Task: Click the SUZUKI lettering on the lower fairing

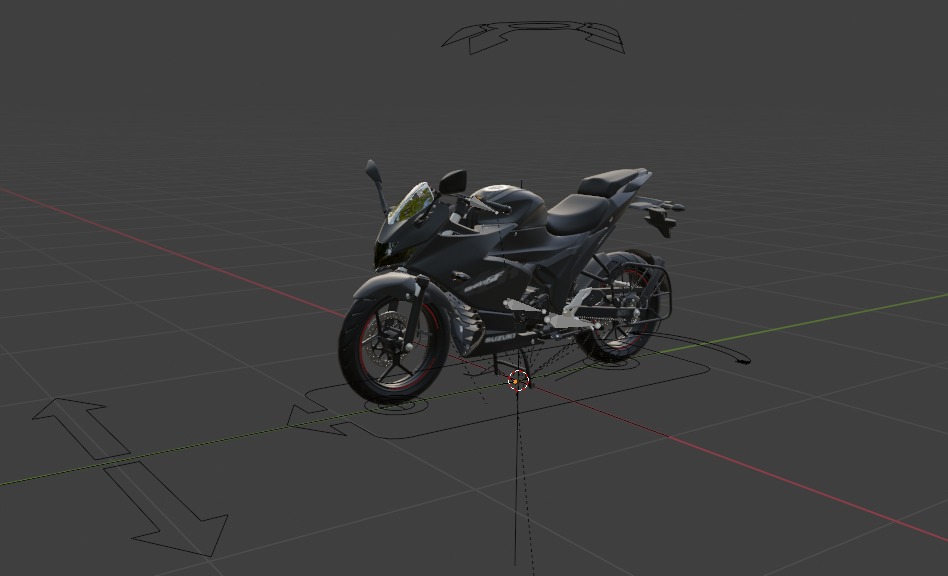Action: click(x=500, y=337)
